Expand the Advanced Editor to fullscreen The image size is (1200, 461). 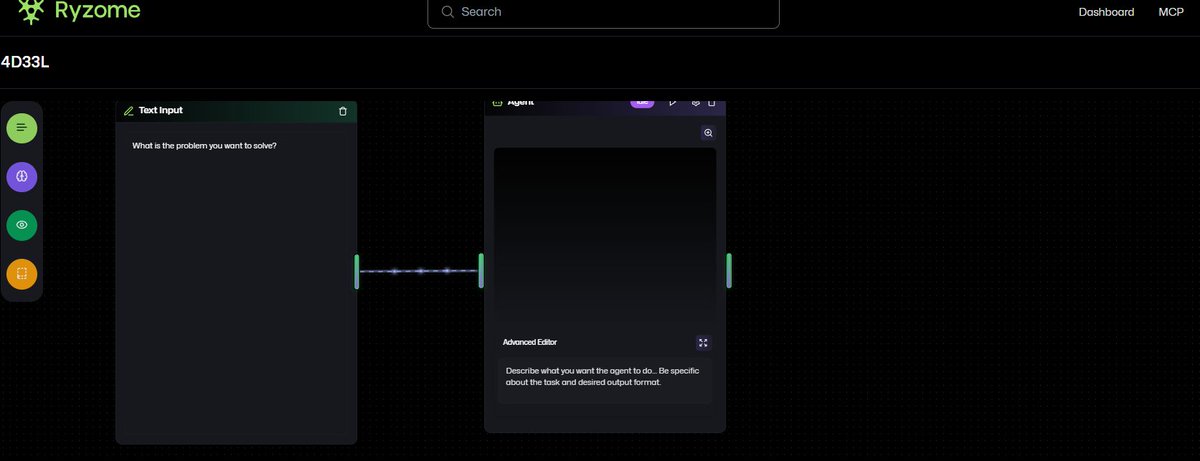point(703,342)
